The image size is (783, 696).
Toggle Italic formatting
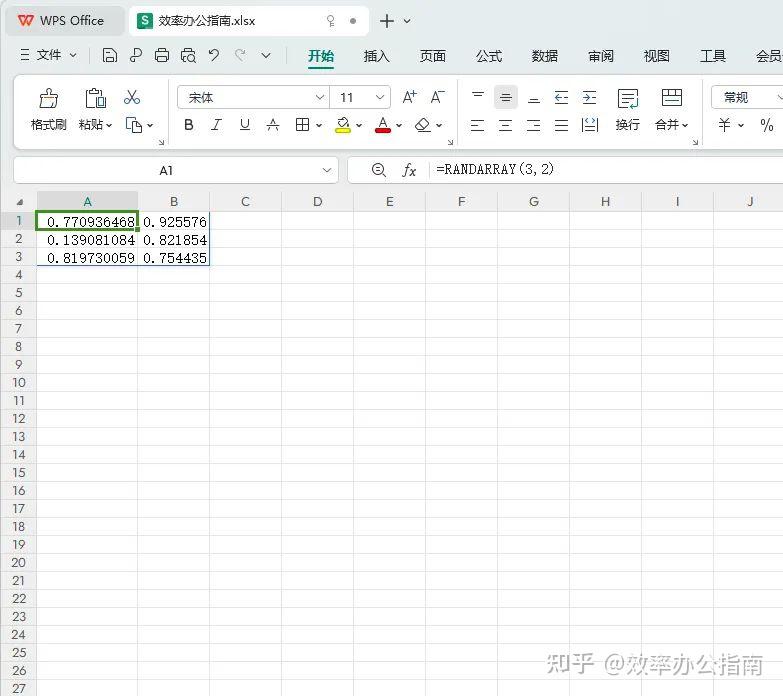[x=216, y=125]
